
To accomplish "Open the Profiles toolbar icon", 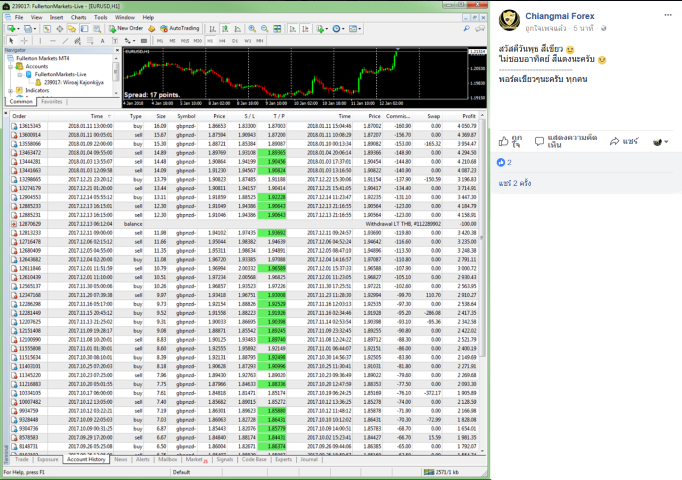I will [29, 29].
